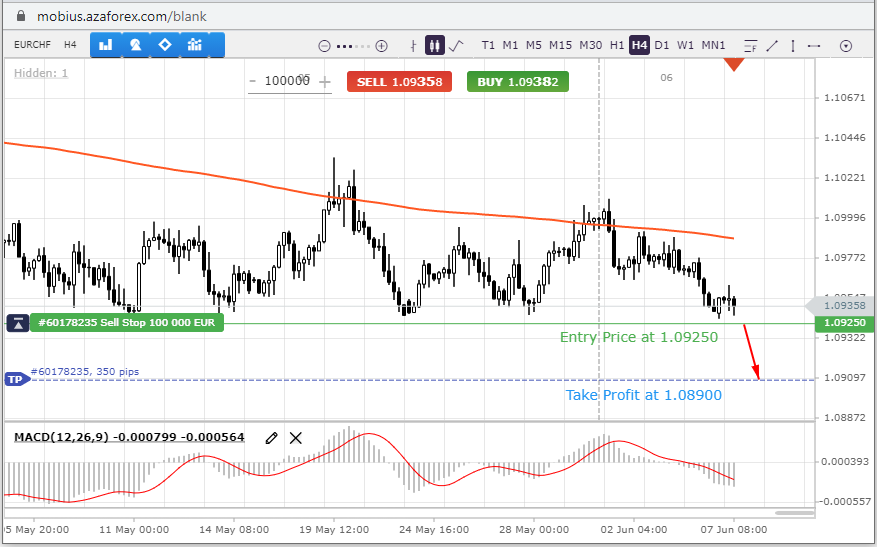Click the blue diamond toolbar icon
Screen dimensions: 877x547
[x=165, y=45]
